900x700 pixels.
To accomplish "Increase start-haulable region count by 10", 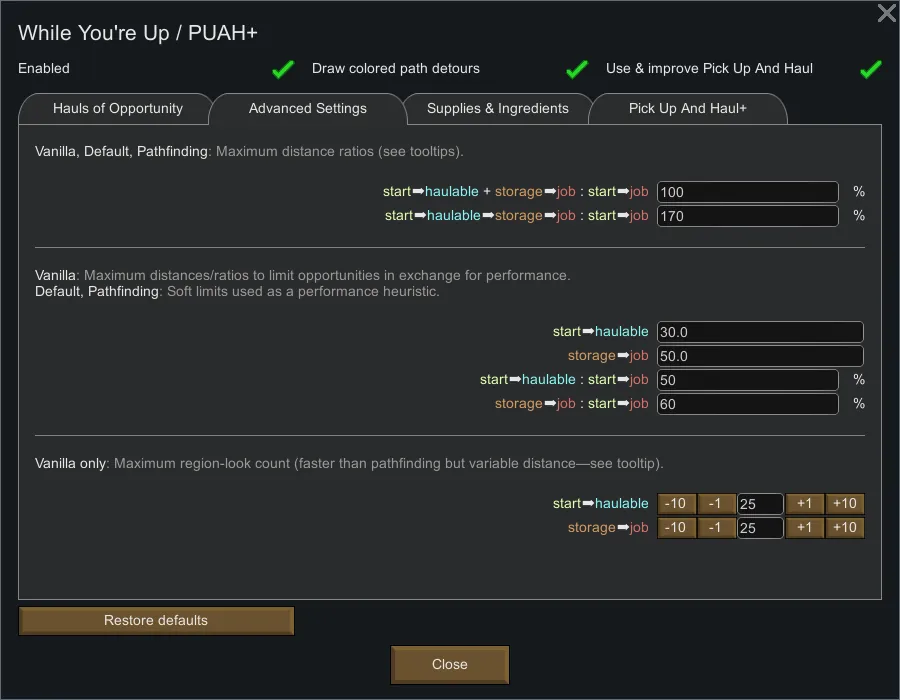I will [x=844, y=504].
